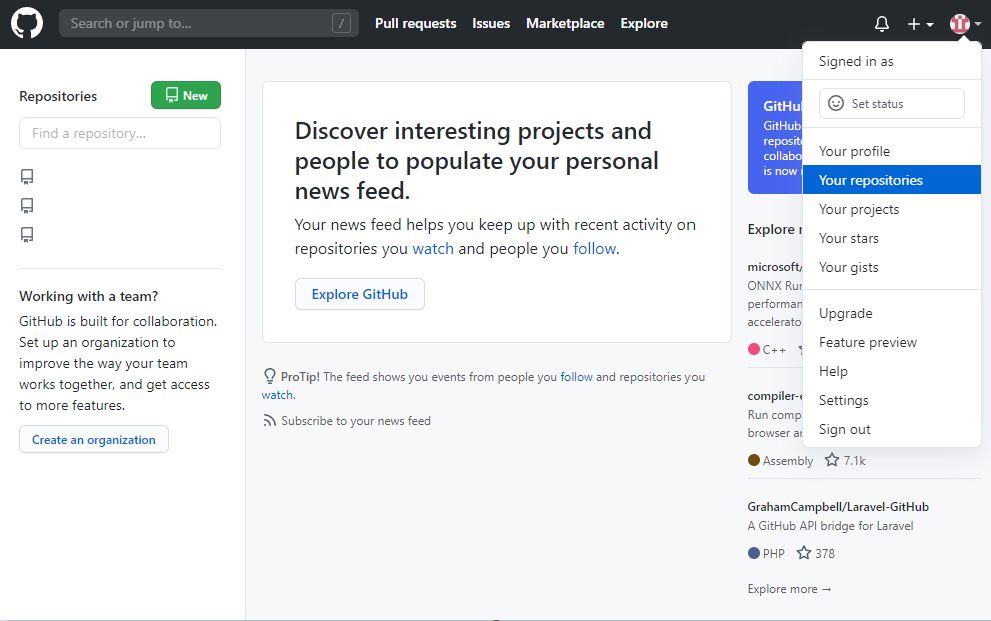Click the RSS feed icon
The height and width of the screenshot is (621, 991).
[x=270, y=421]
